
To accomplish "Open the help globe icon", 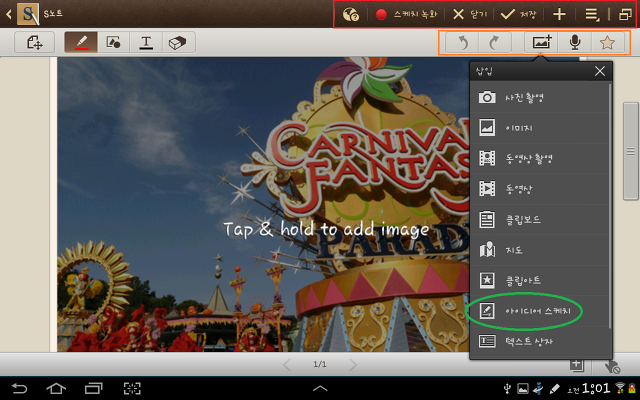I will pos(351,15).
